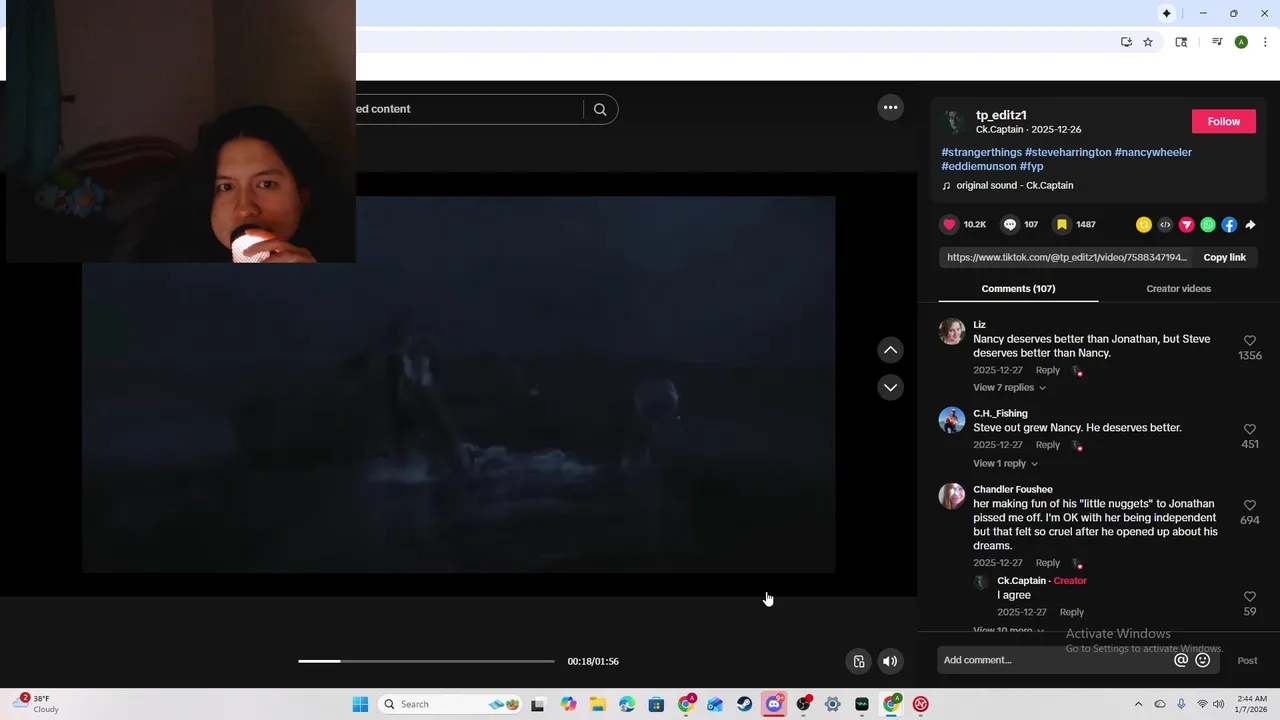
Task: Go to previous video with up chevron
Action: coord(890,350)
